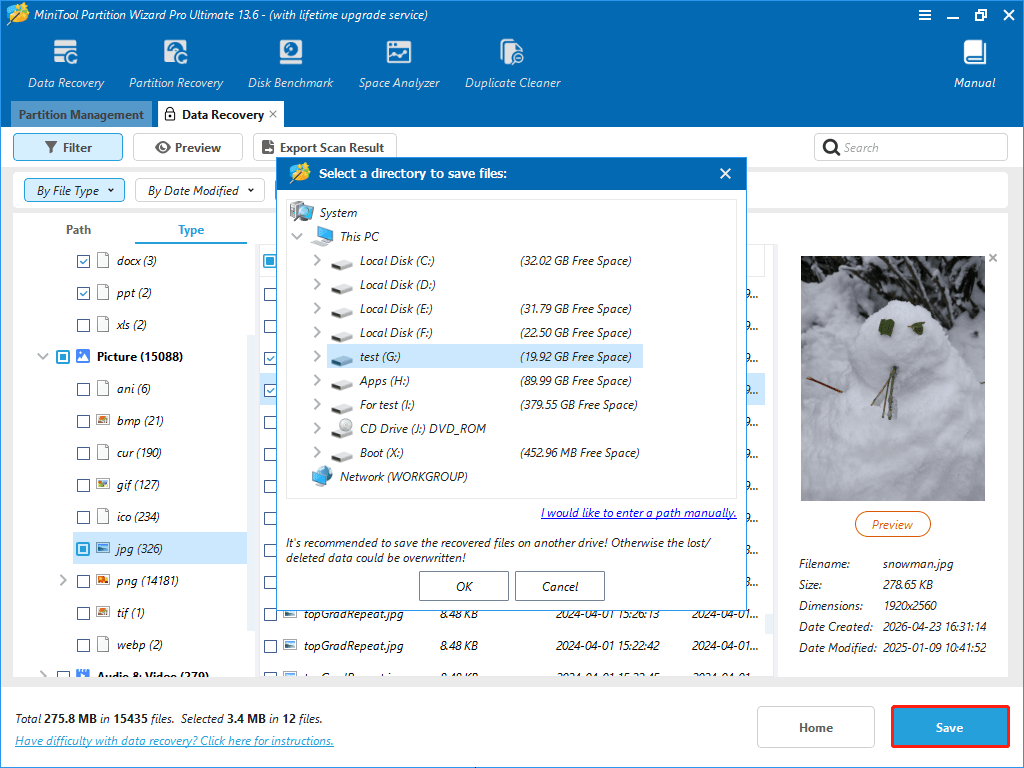The width and height of the screenshot is (1024, 768).
Task: Open the data recovery instructions link
Action: (174, 741)
